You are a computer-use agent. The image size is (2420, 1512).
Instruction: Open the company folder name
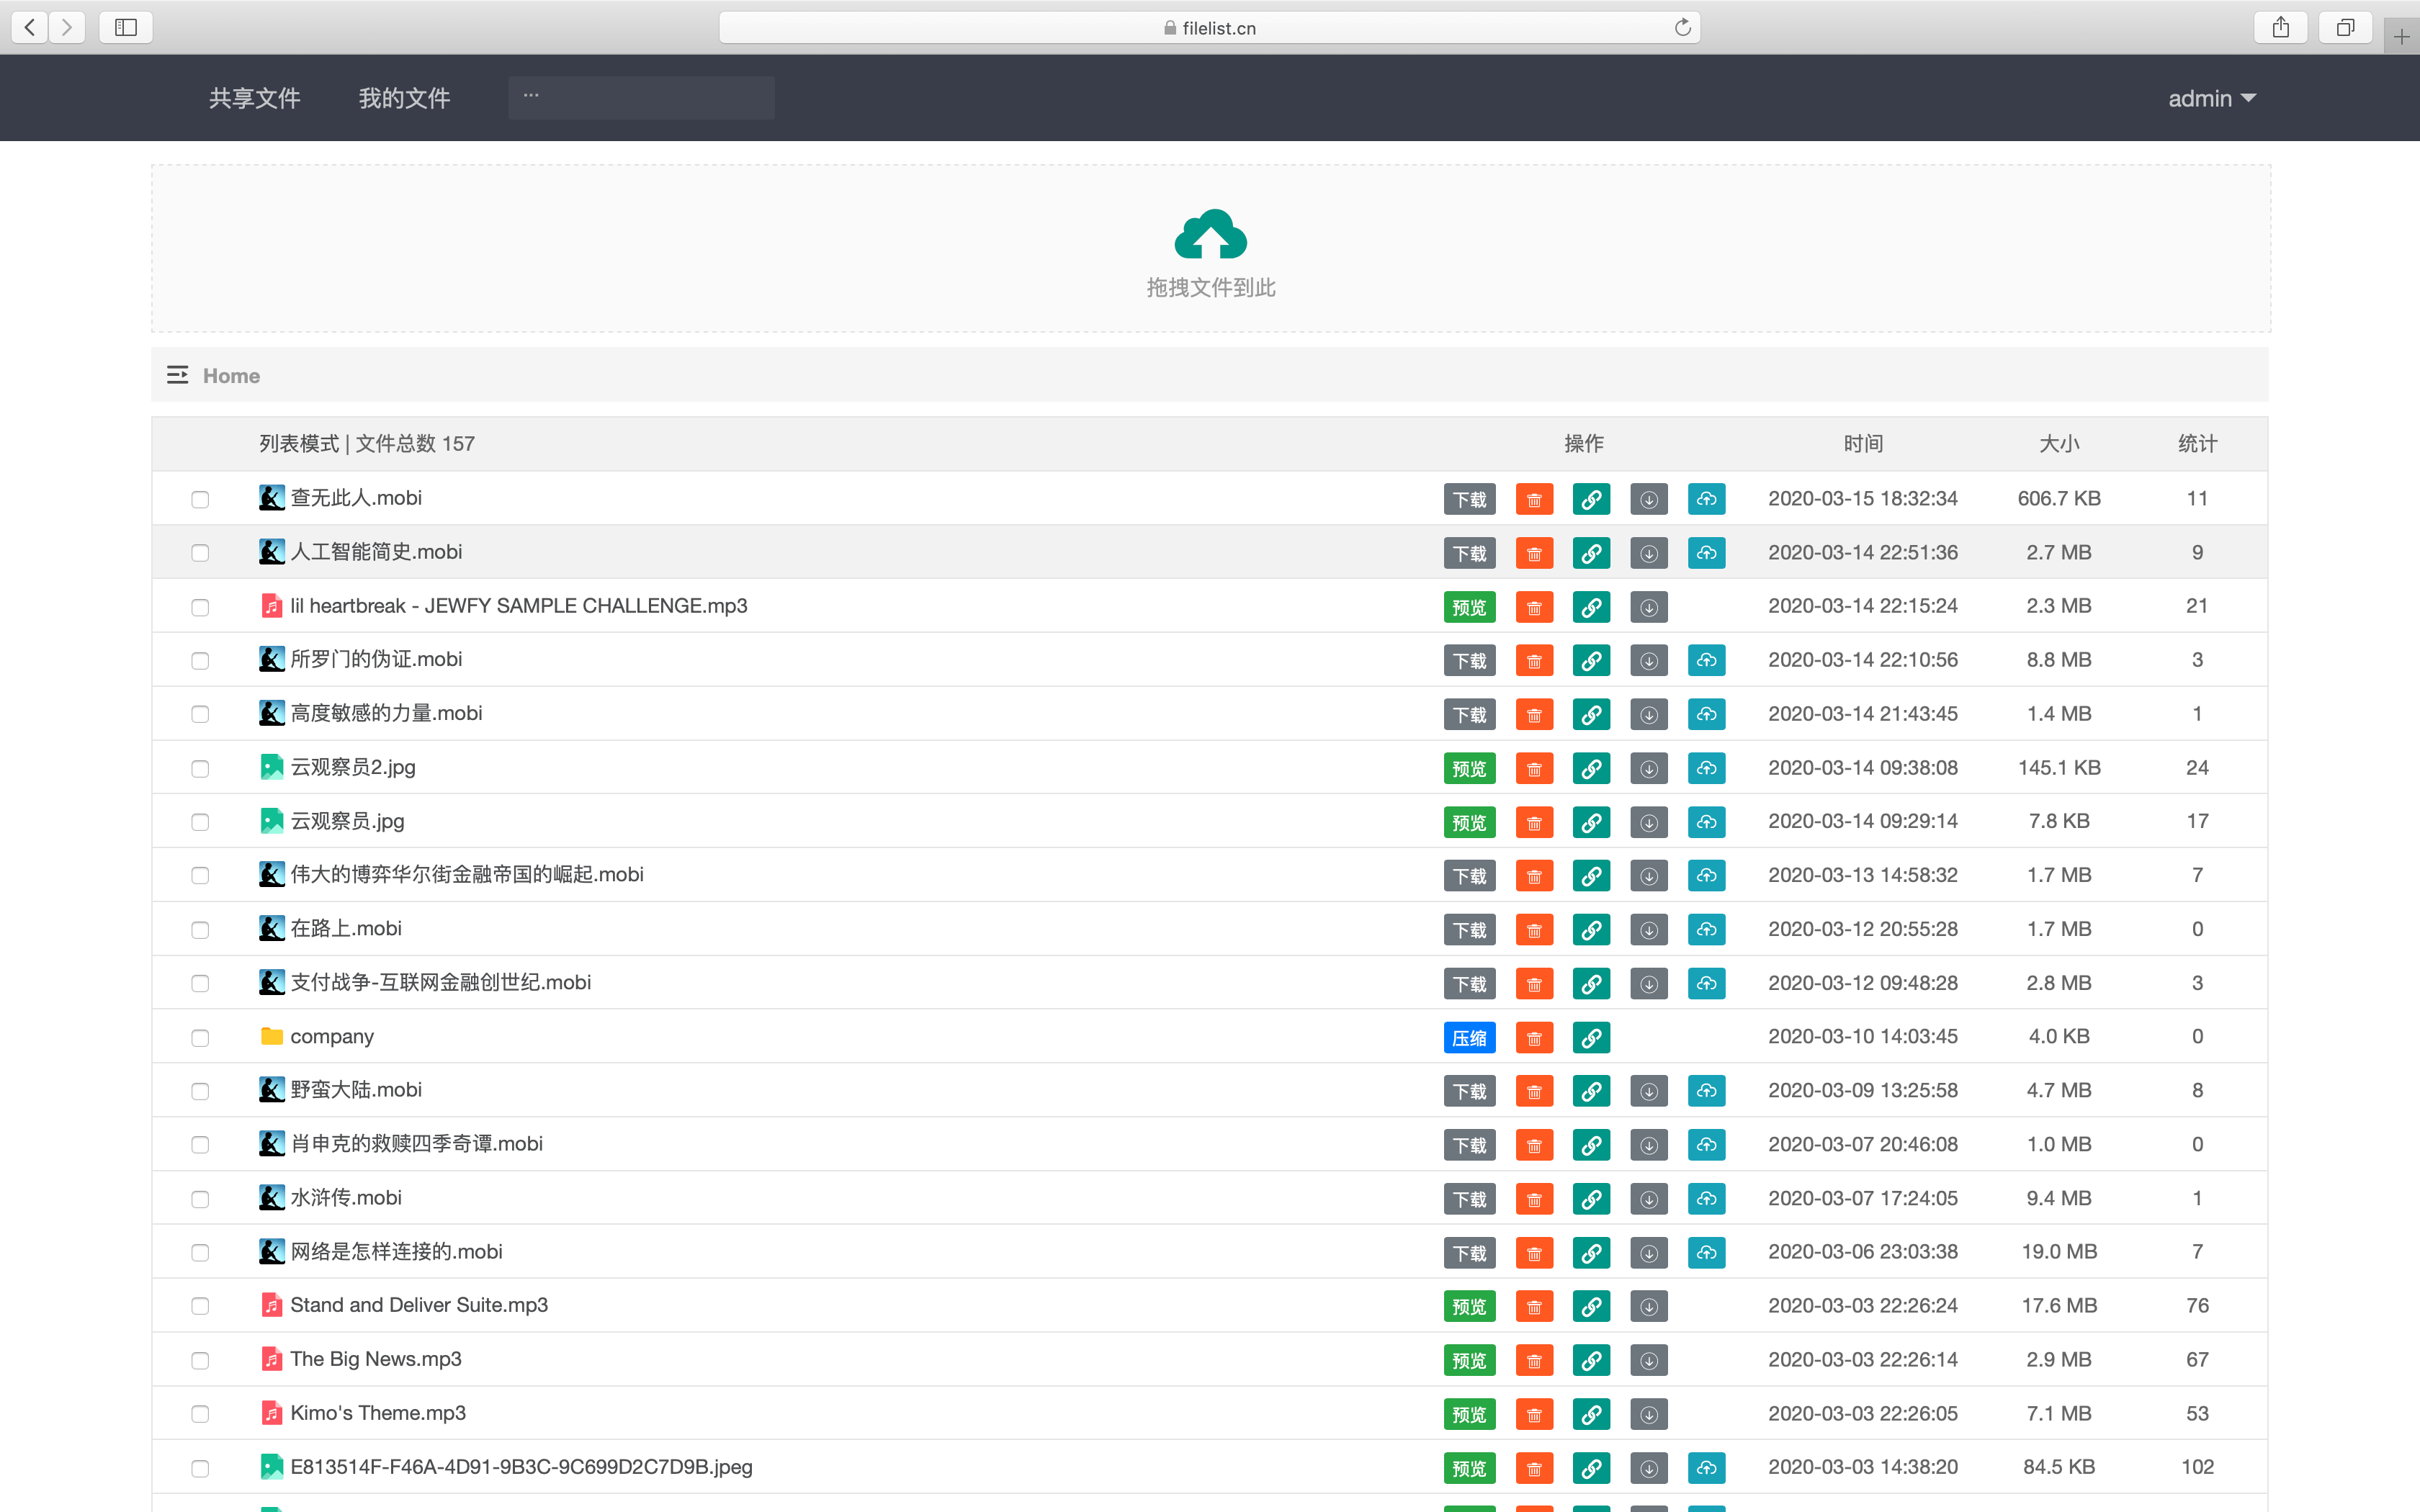point(332,1036)
